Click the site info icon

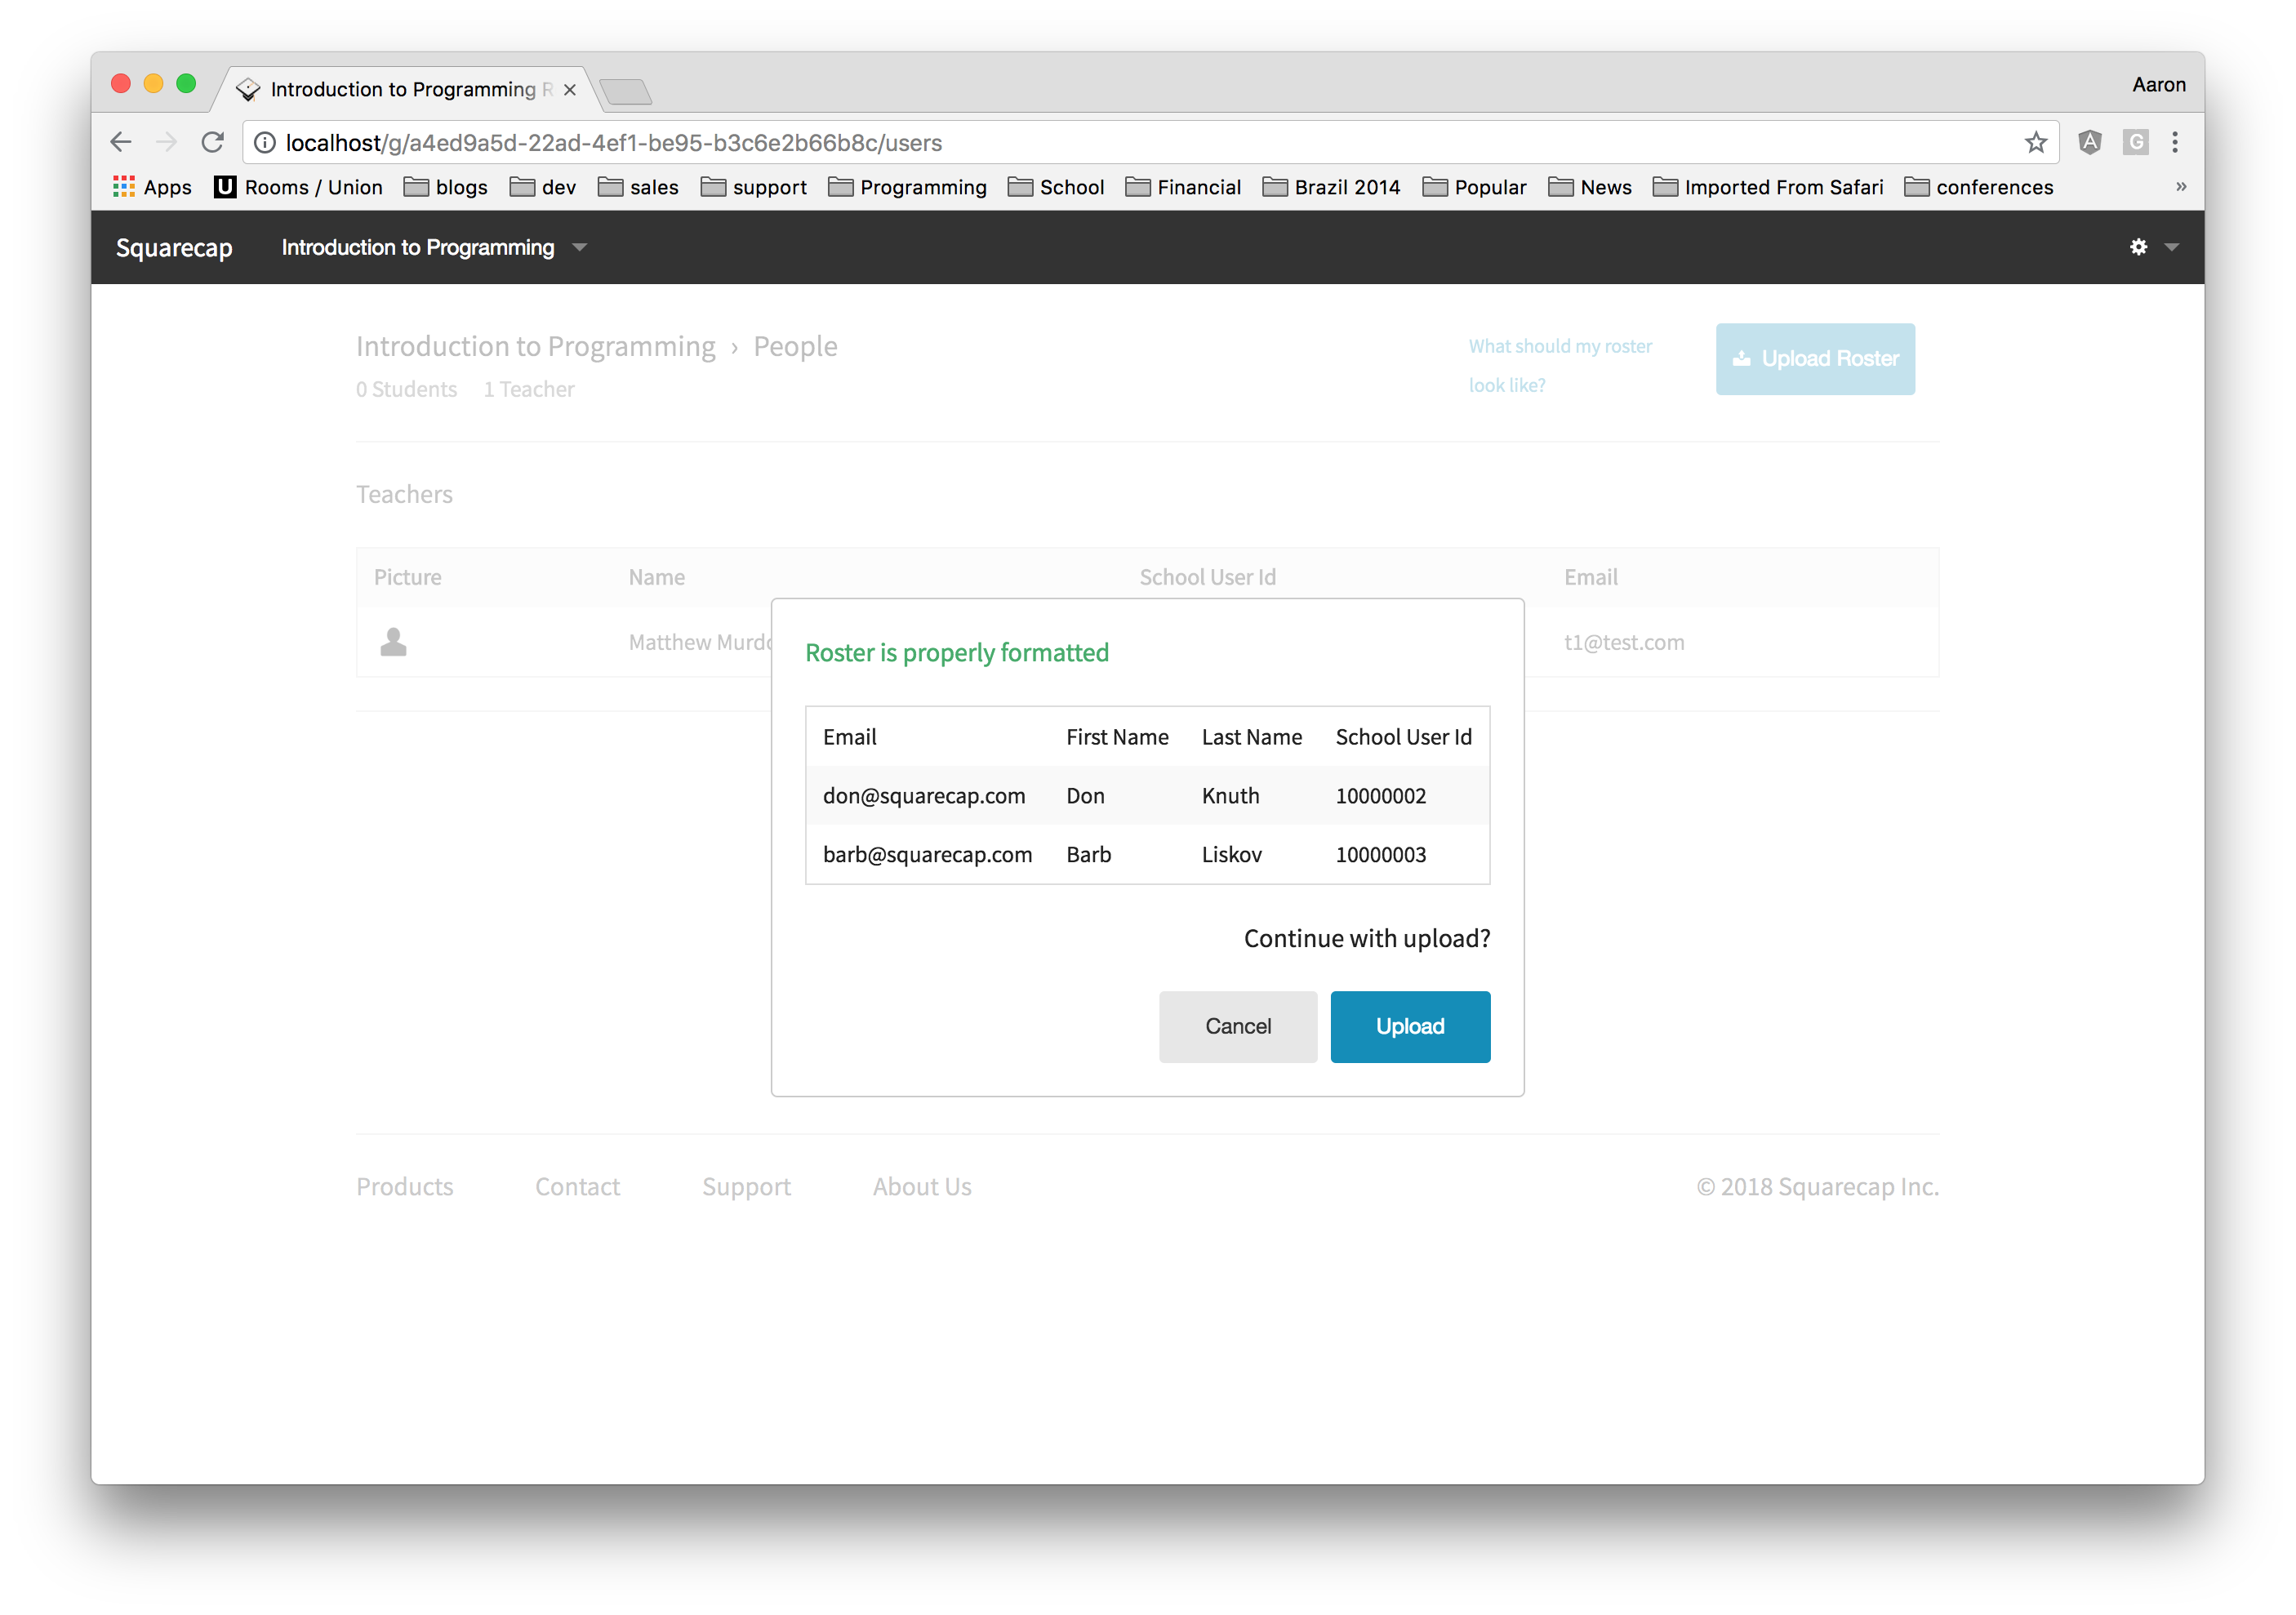click(265, 142)
